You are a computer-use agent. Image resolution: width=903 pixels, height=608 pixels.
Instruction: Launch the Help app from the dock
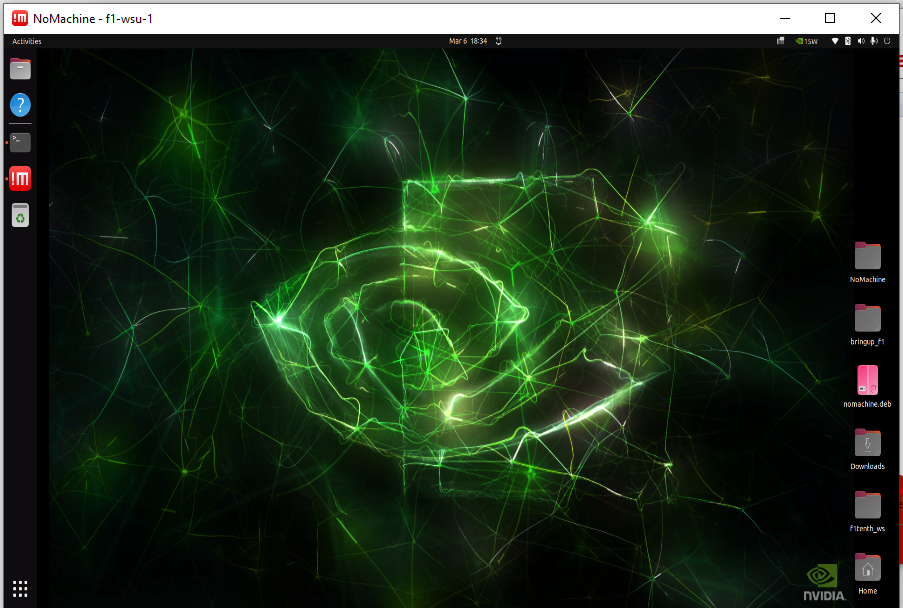coord(20,105)
